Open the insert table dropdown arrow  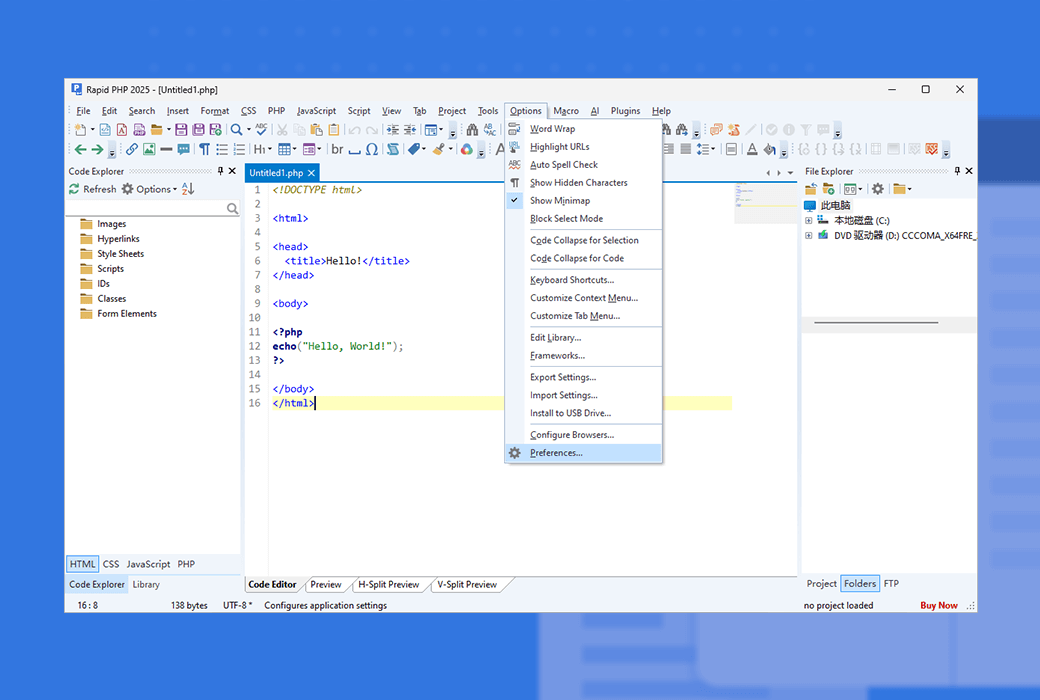point(294,149)
